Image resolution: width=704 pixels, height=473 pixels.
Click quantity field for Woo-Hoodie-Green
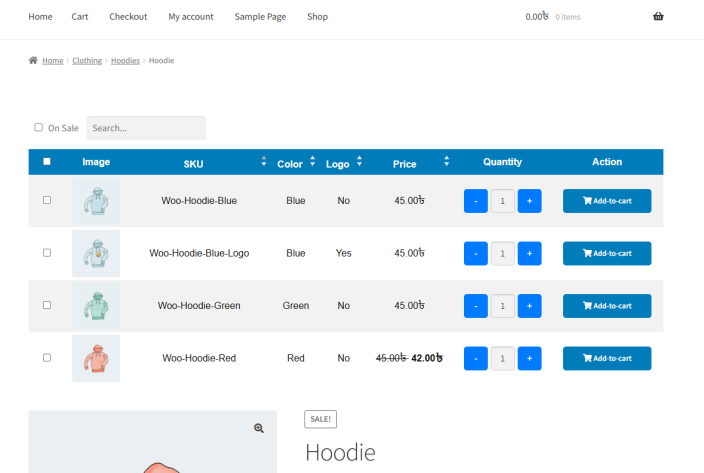(x=502, y=306)
